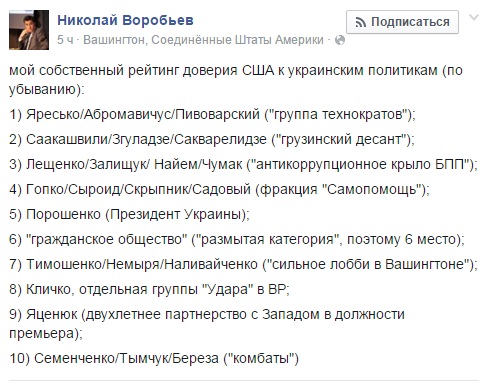Click the word премьера ending item 9
The width and height of the screenshot is (489, 384).
tap(41, 334)
